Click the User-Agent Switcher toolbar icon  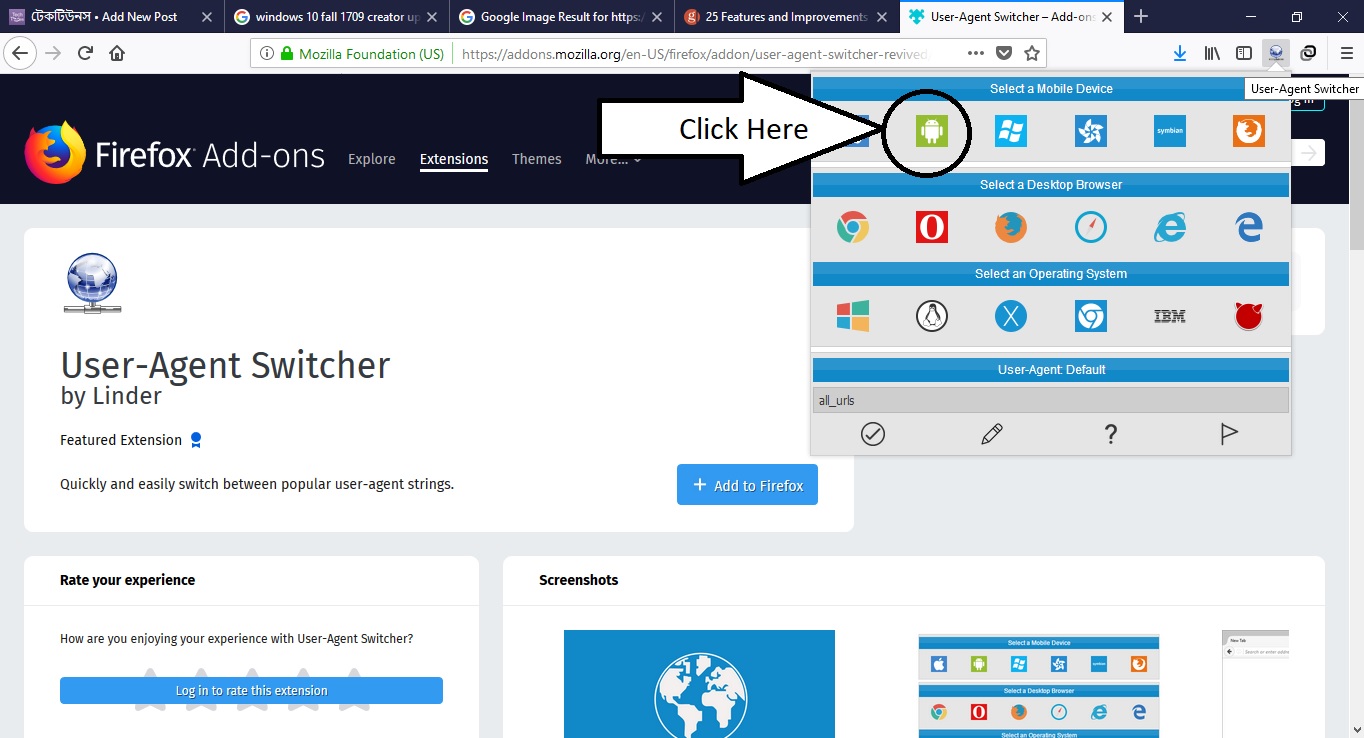tap(1275, 53)
